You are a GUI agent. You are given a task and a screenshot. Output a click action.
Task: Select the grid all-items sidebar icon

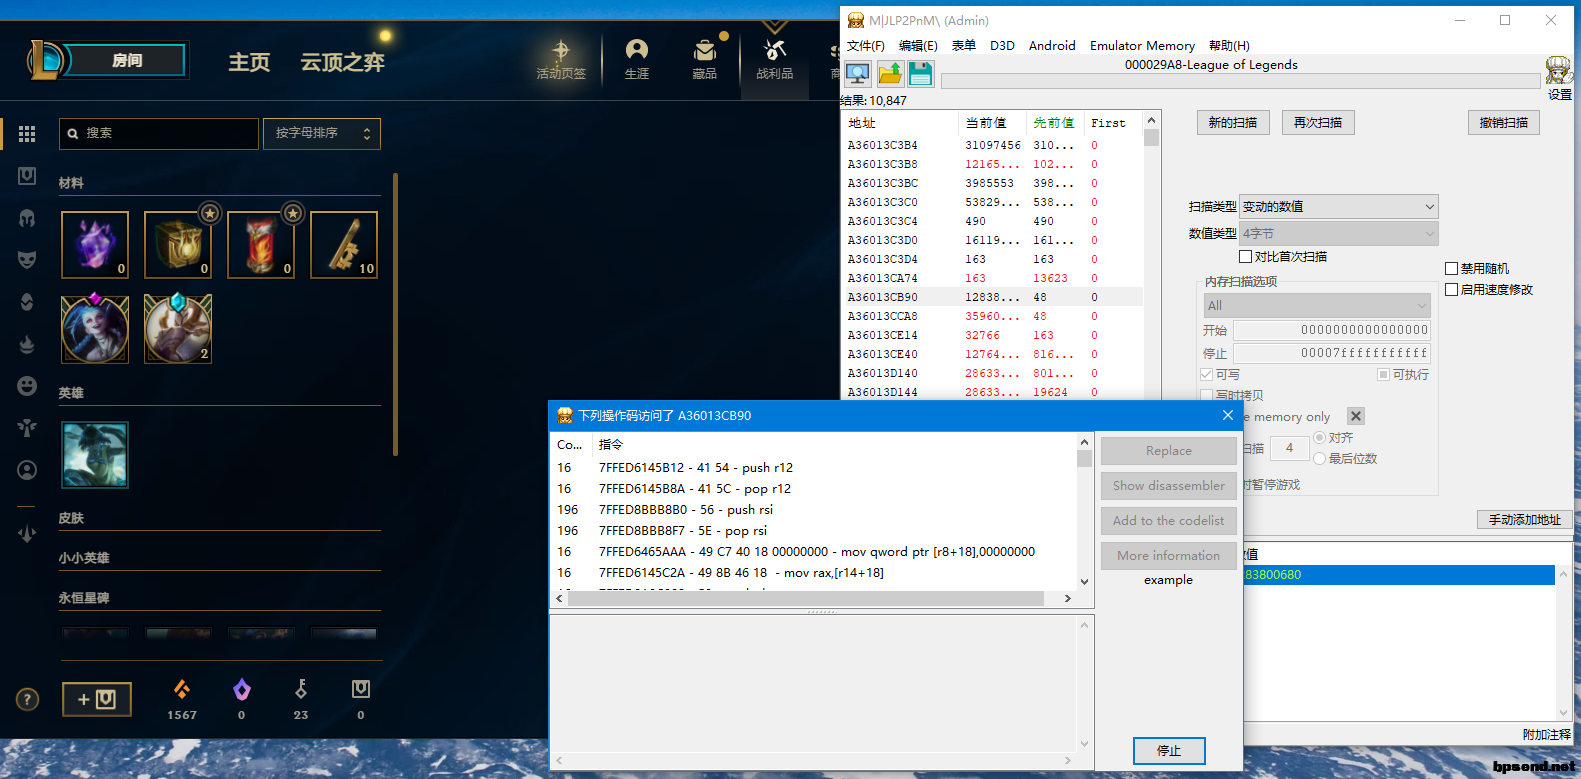27,133
